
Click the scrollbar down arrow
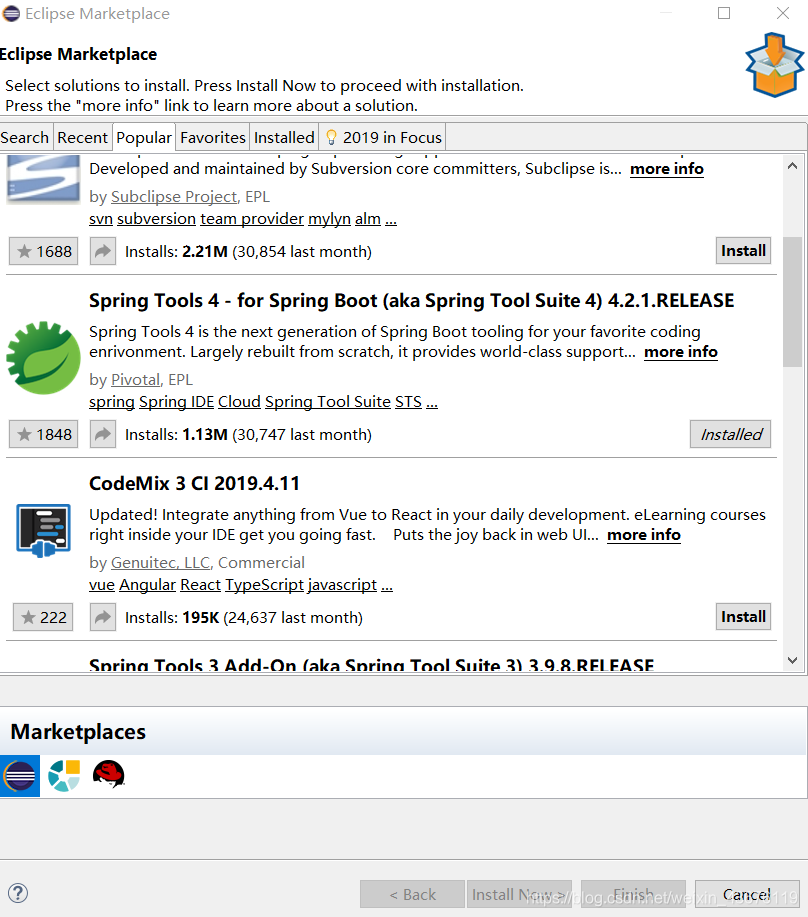pos(792,660)
